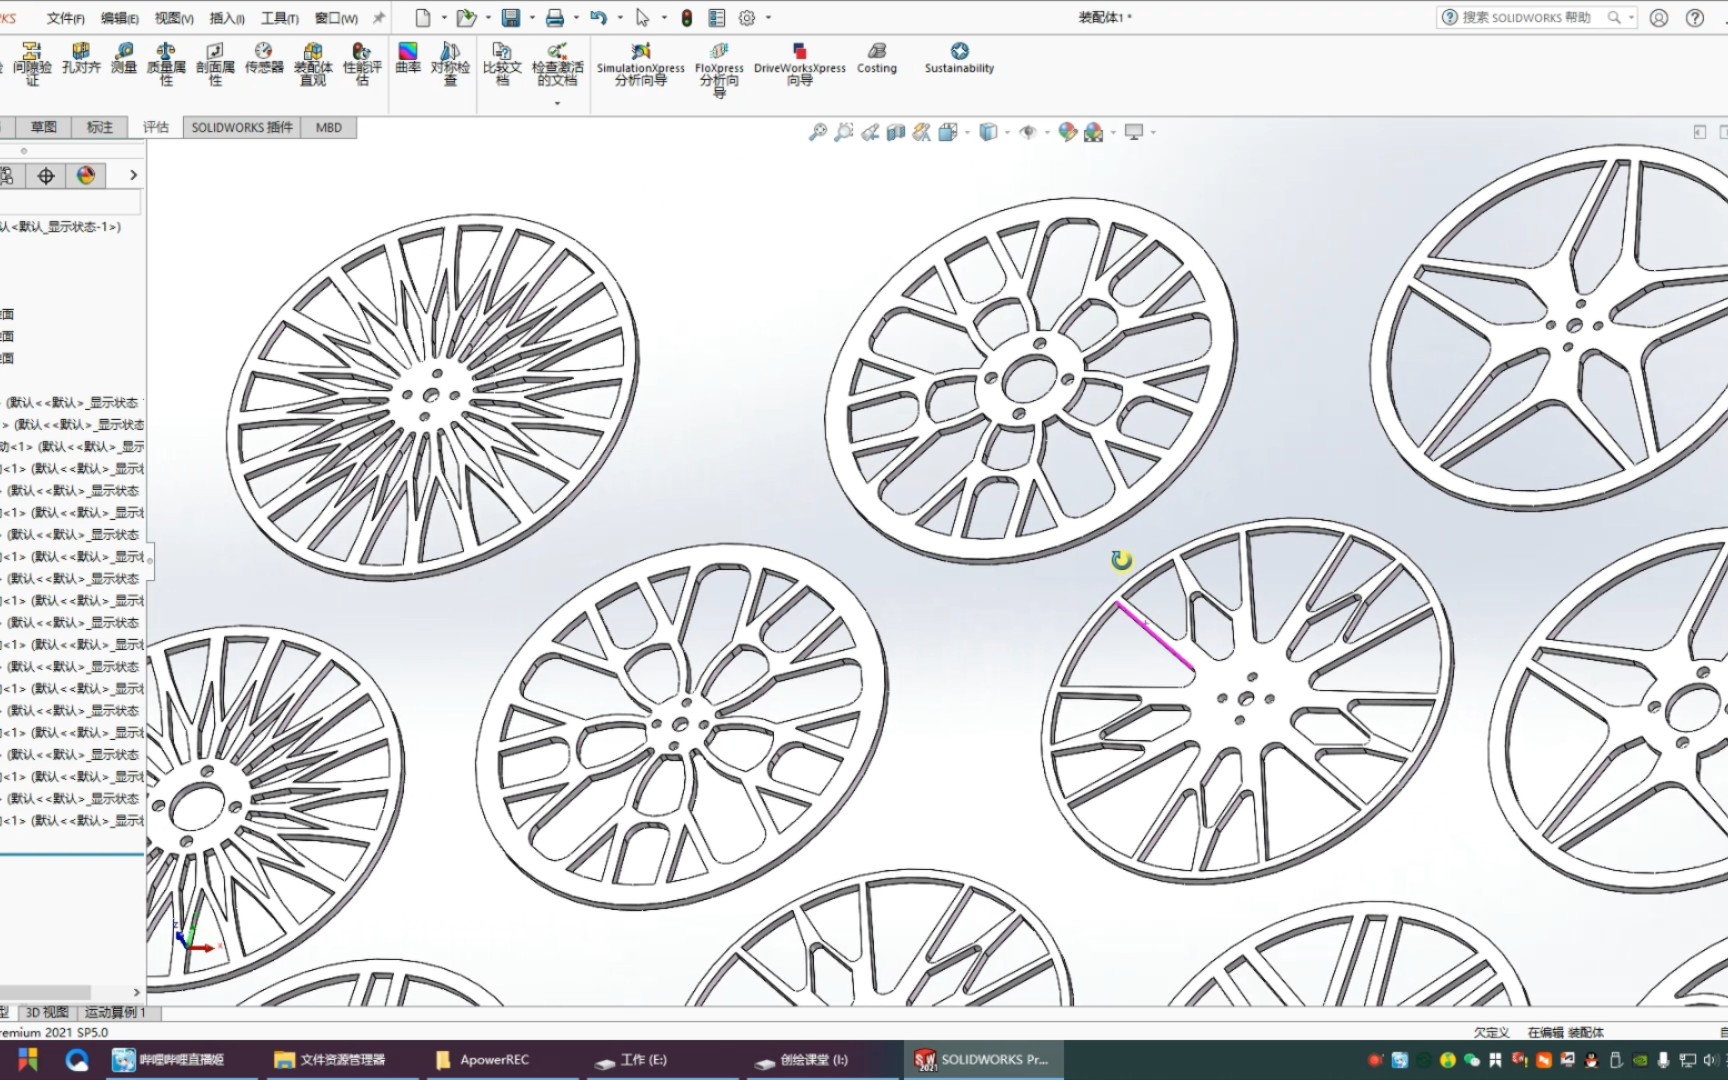Select the 测量 measure tool
The width and height of the screenshot is (1728, 1080).
(x=124, y=59)
